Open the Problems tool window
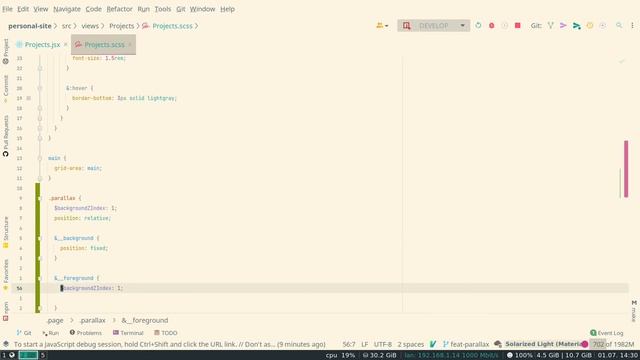 pos(85,333)
